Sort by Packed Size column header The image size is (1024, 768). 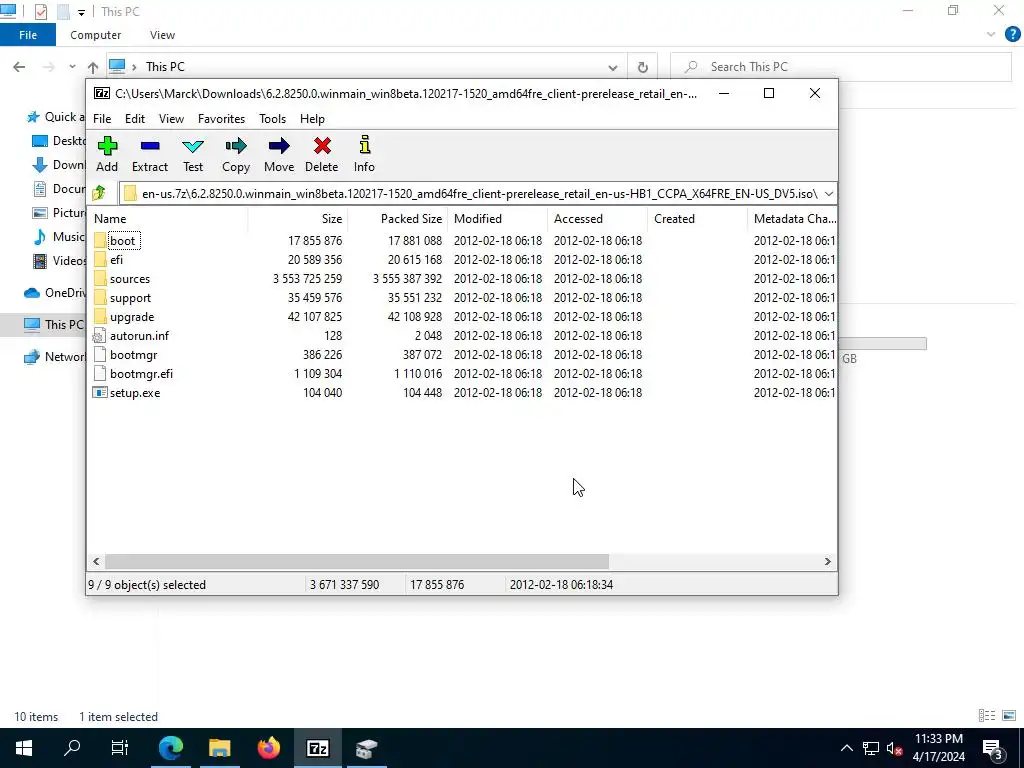[397, 219]
